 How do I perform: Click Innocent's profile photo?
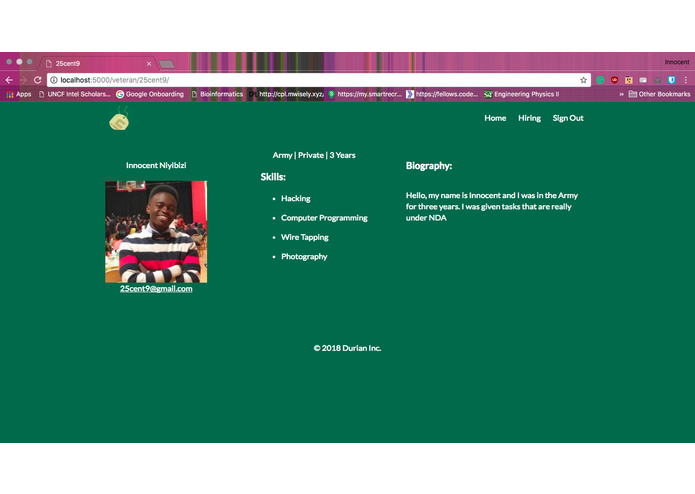[156, 232]
